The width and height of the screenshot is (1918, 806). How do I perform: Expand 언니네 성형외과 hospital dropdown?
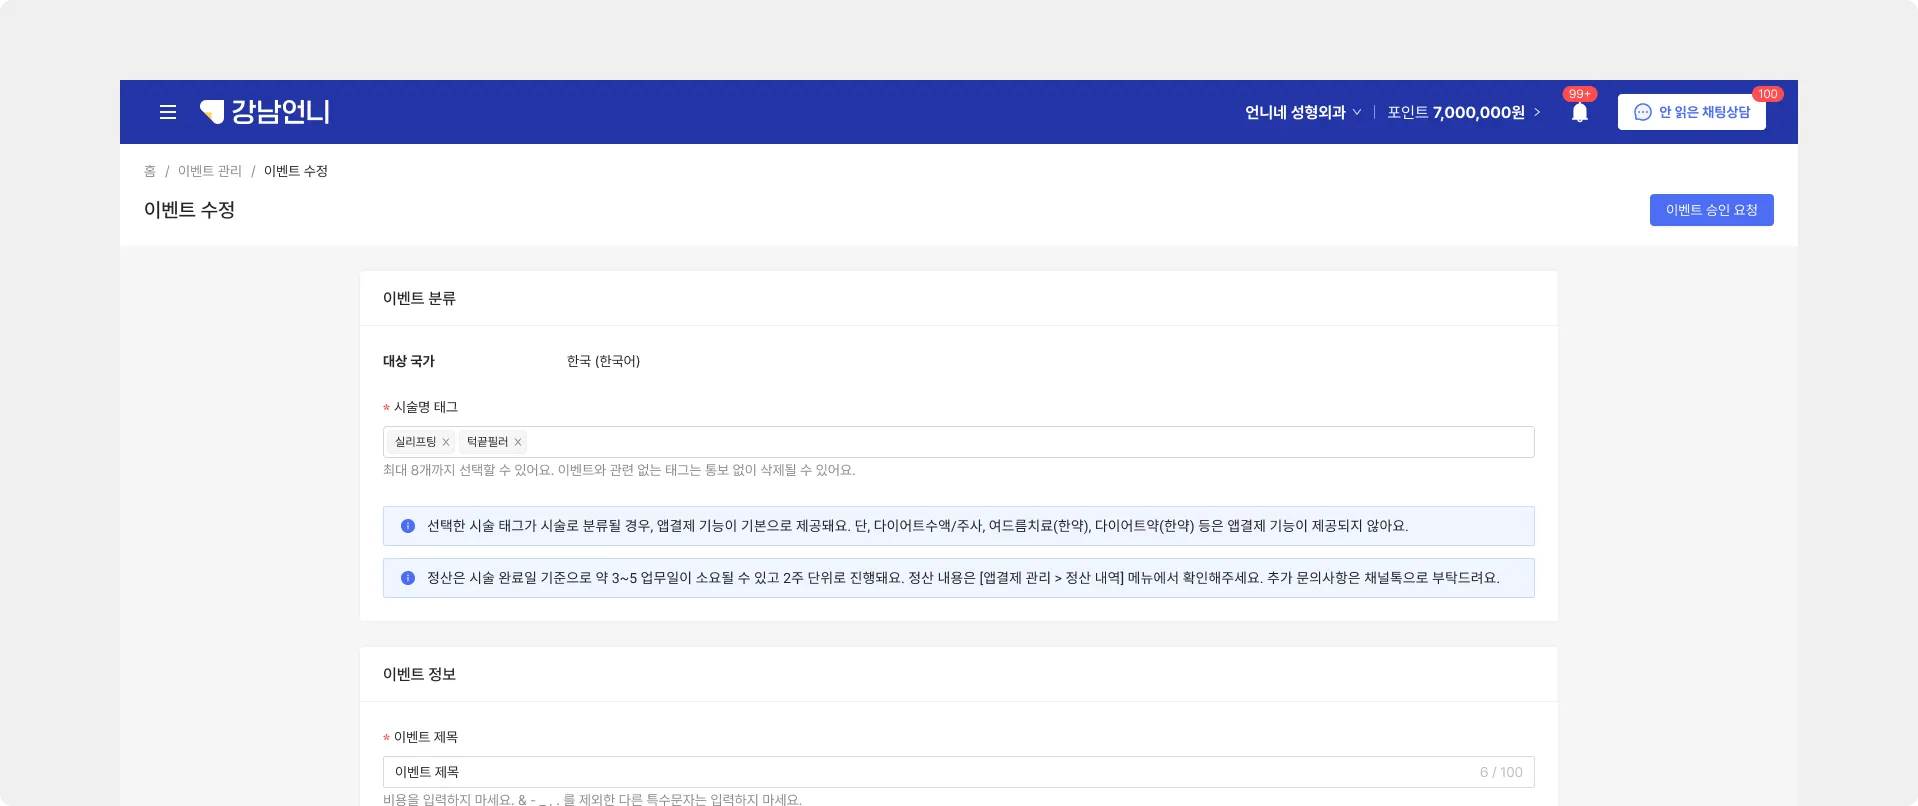pos(1303,112)
